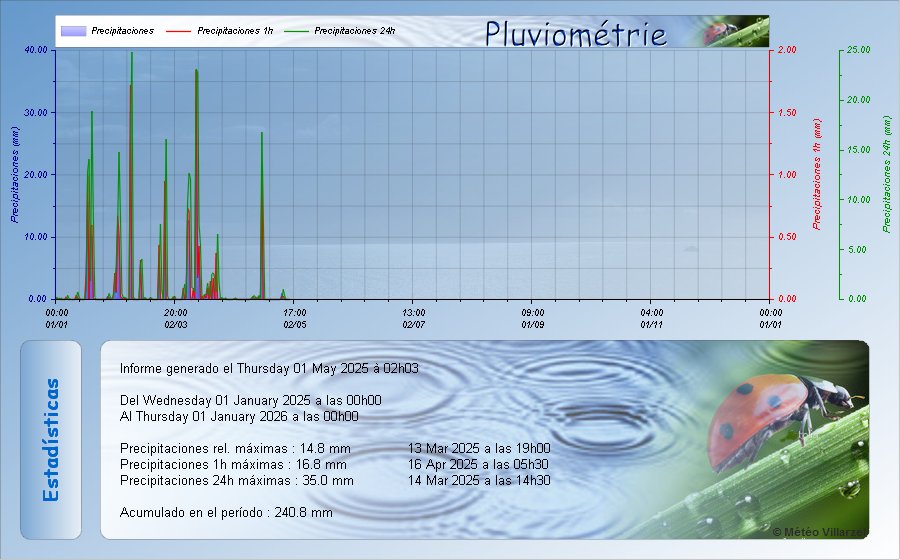Screen dimensions: 900x560
Task: Click the Al Thursday 01 January 2026 line
Action: click(x=239, y=417)
